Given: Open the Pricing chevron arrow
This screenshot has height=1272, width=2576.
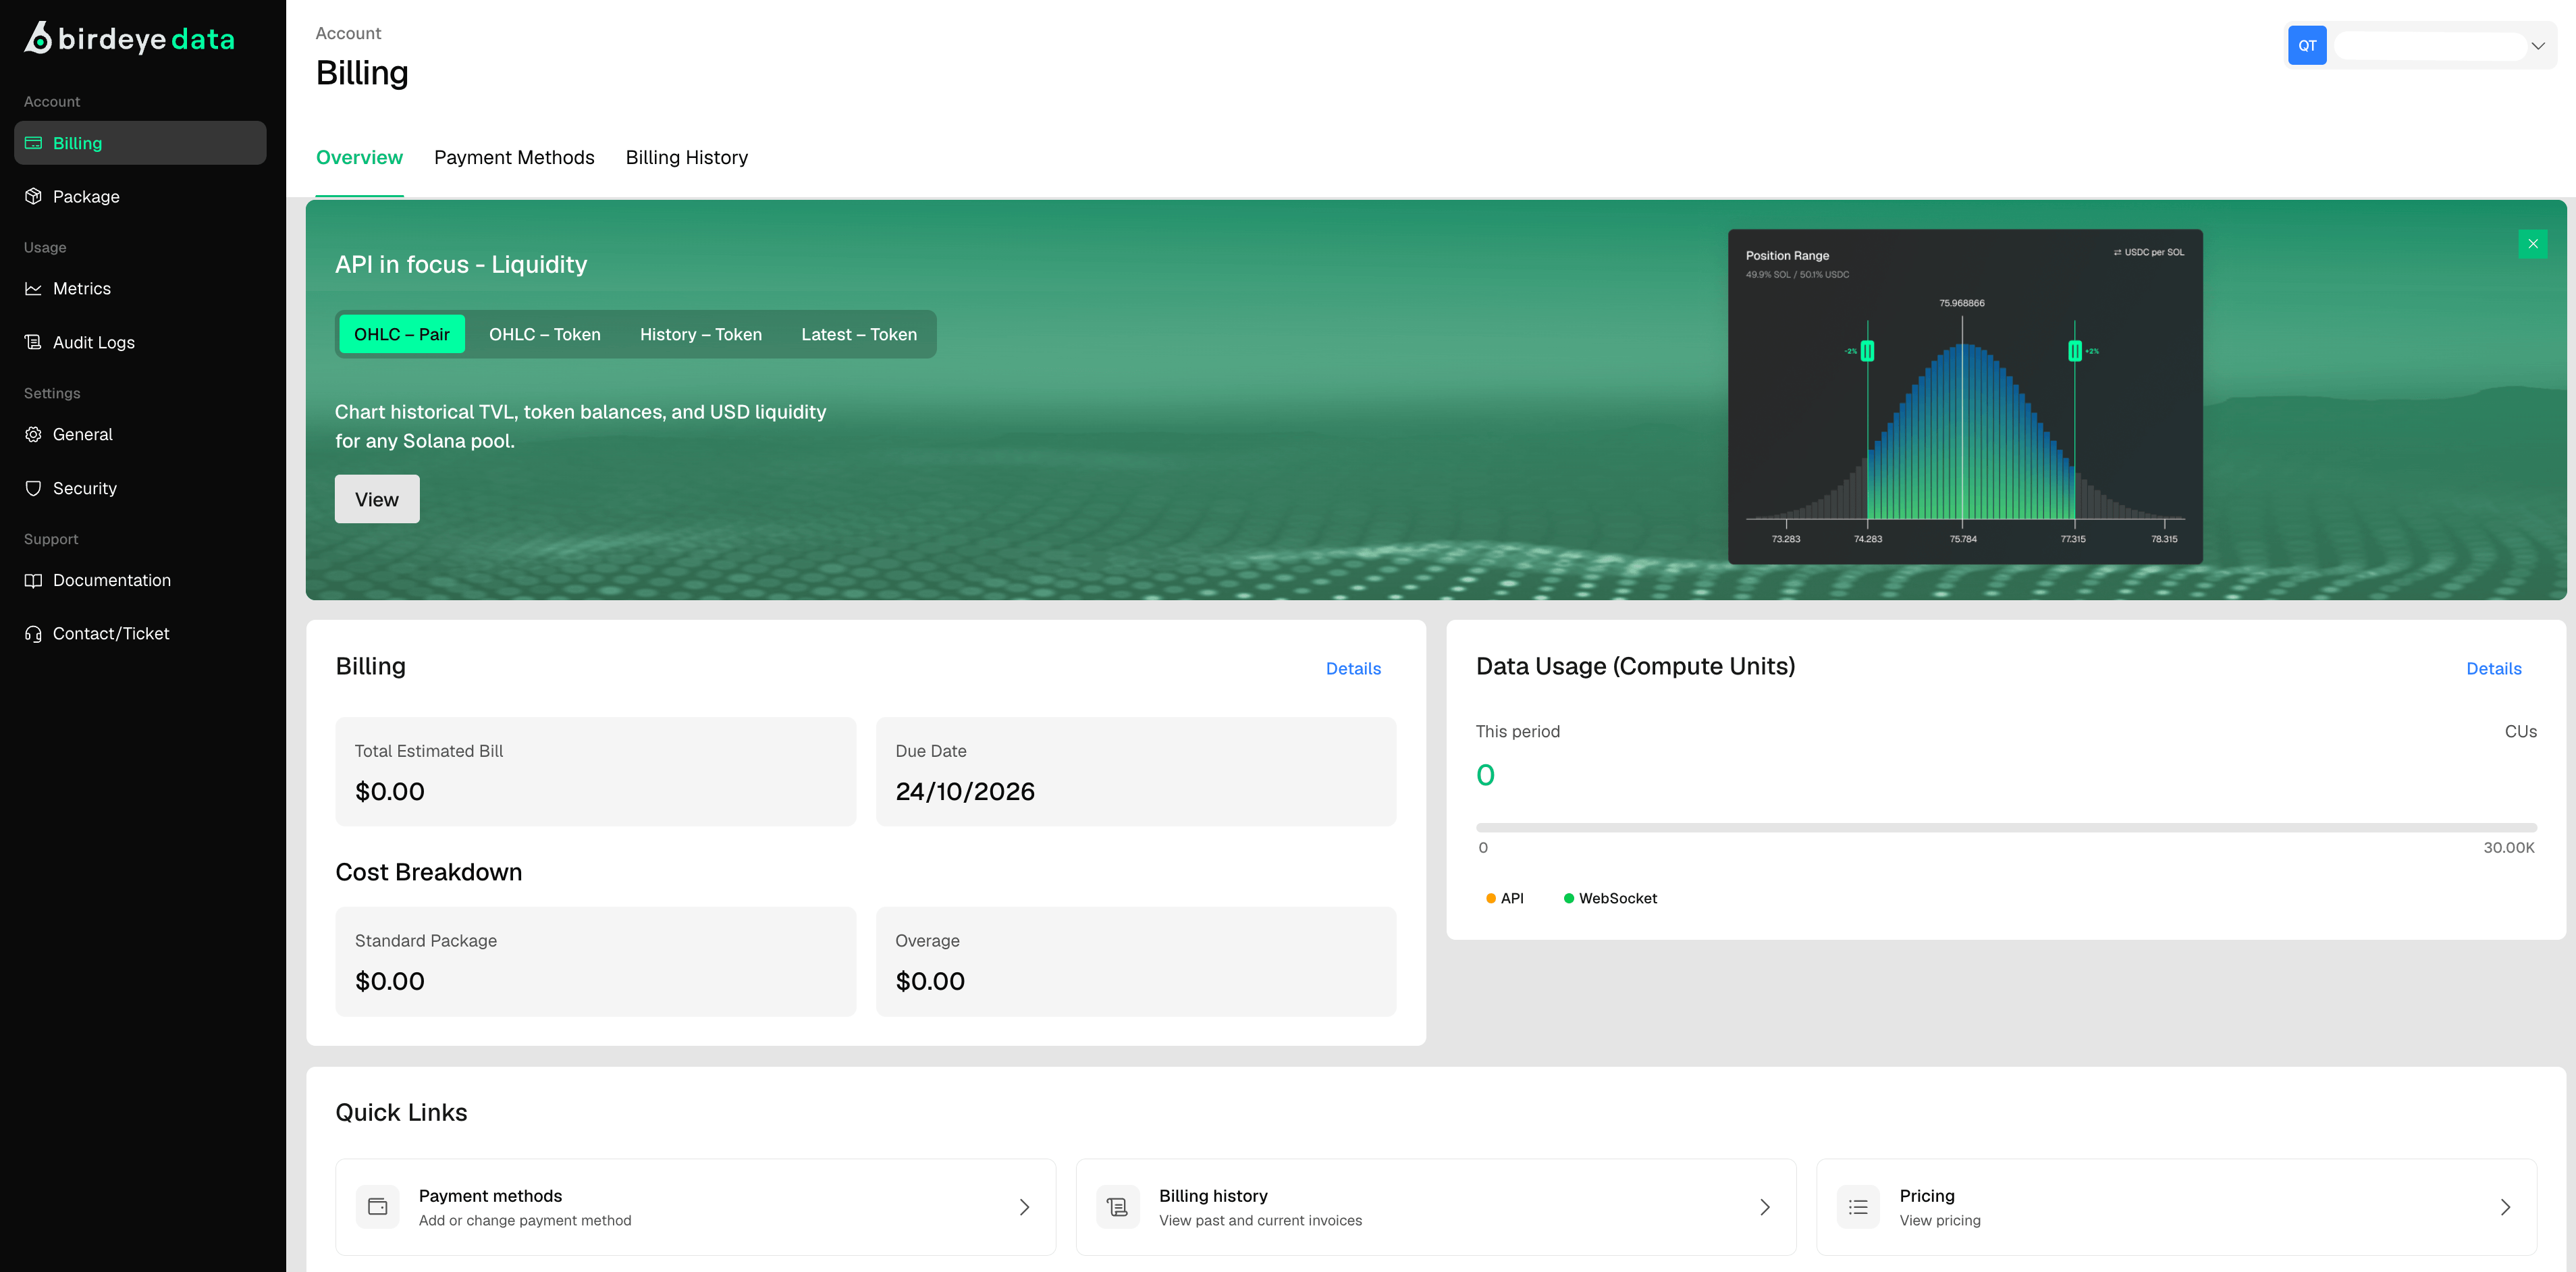Looking at the screenshot, I should pos(2505,1207).
